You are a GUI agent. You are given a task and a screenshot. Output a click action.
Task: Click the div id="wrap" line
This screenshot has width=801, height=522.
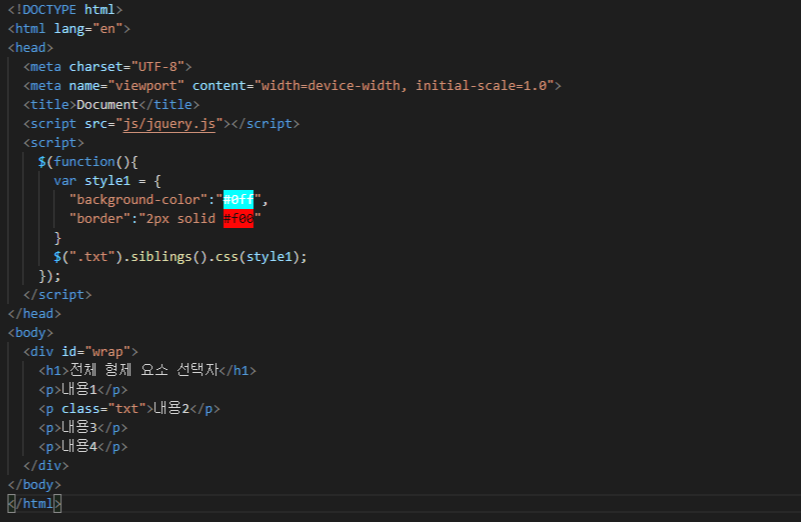click(x=81, y=351)
